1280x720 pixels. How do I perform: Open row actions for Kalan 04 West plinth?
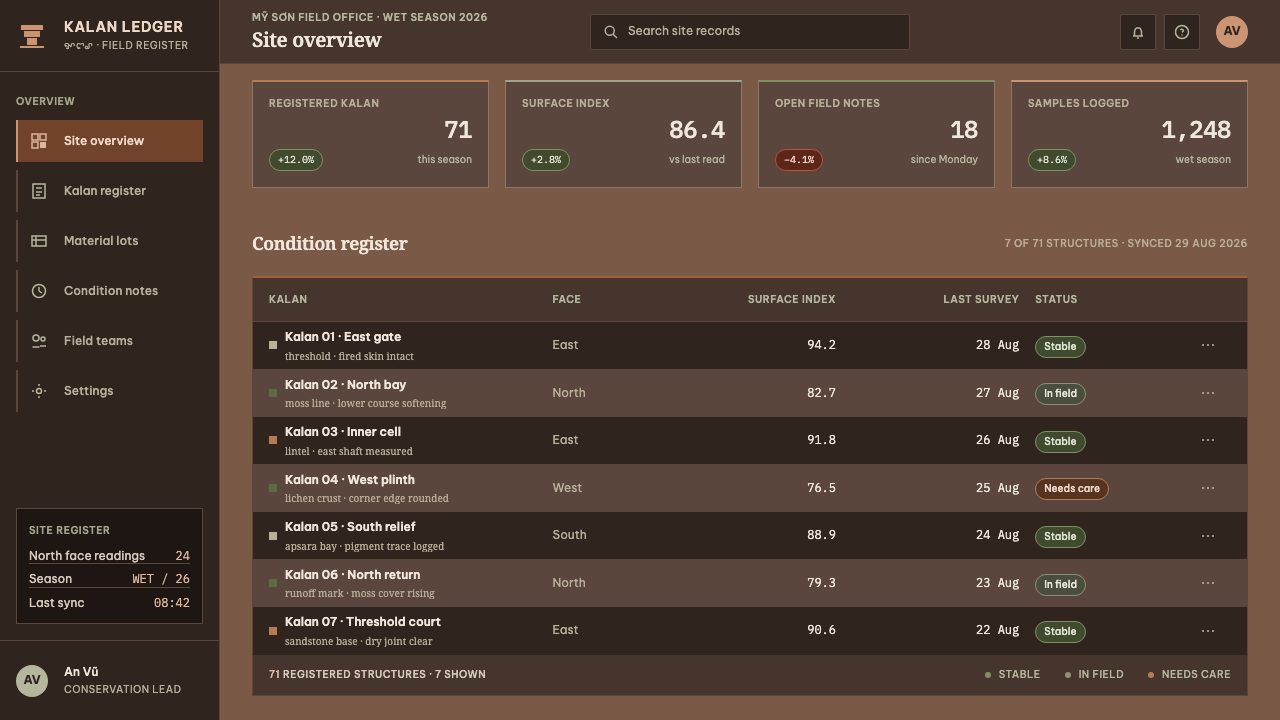point(1208,488)
